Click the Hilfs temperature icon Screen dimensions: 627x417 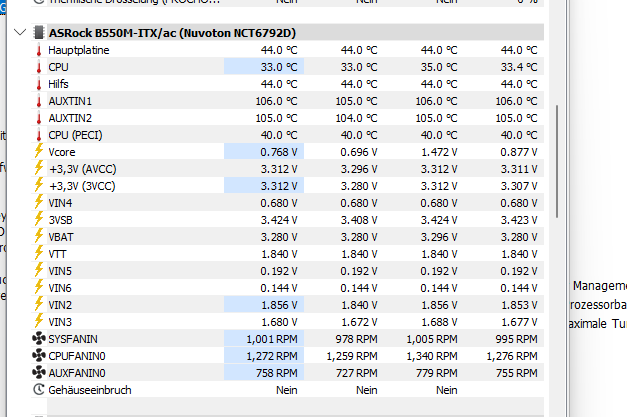39,84
